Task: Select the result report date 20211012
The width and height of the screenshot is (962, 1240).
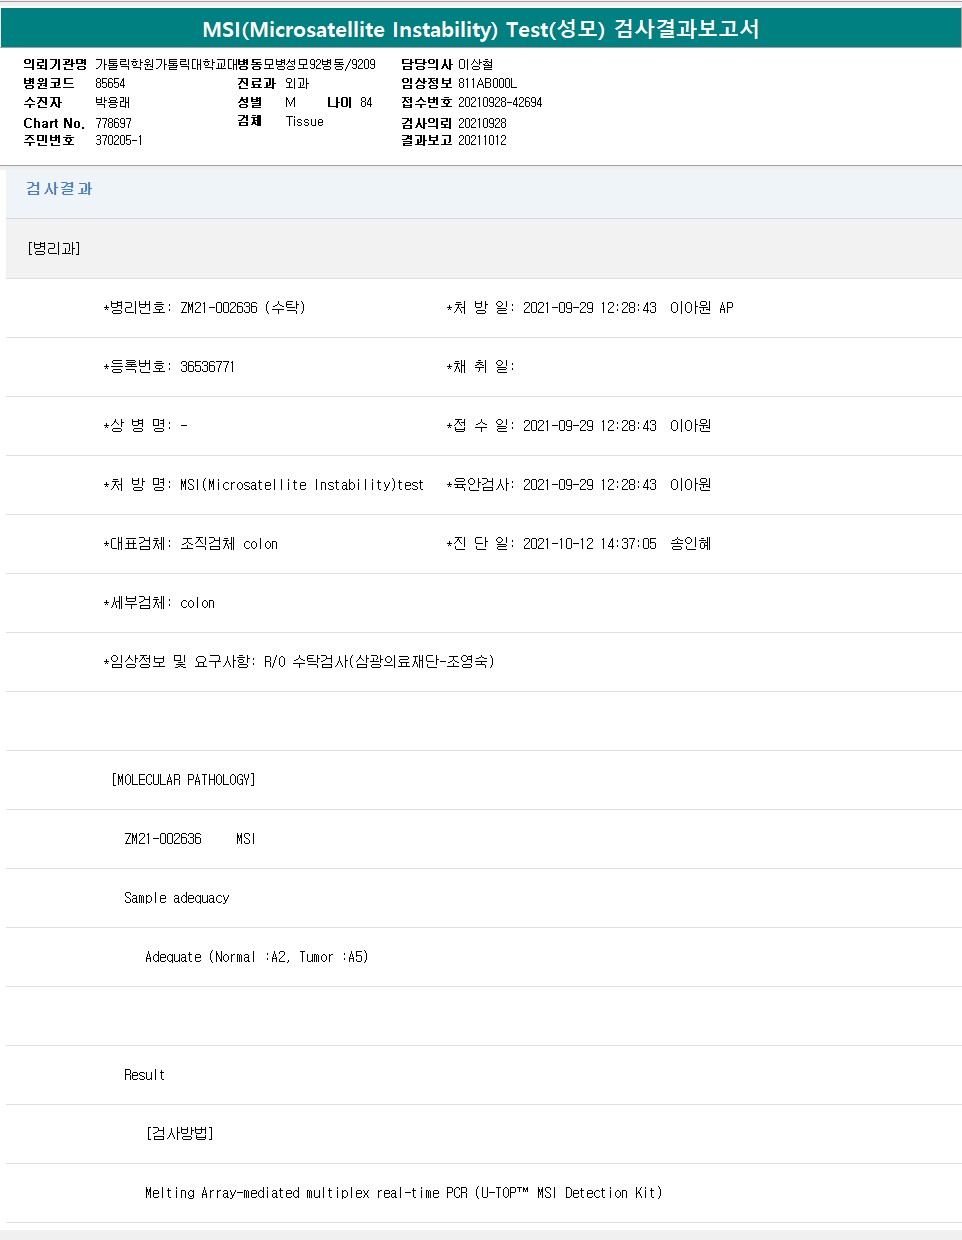Action: coord(482,141)
